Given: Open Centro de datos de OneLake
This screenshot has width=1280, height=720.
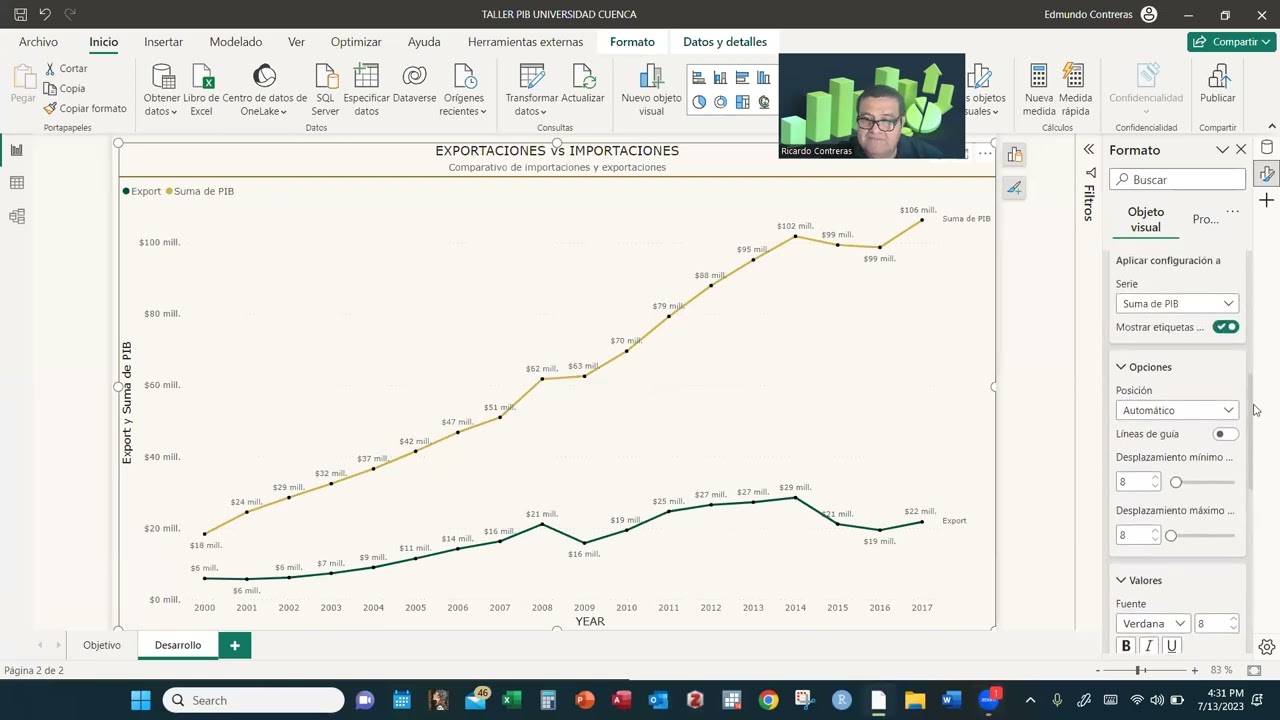Looking at the screenshot, I should [x=264, y=90].
